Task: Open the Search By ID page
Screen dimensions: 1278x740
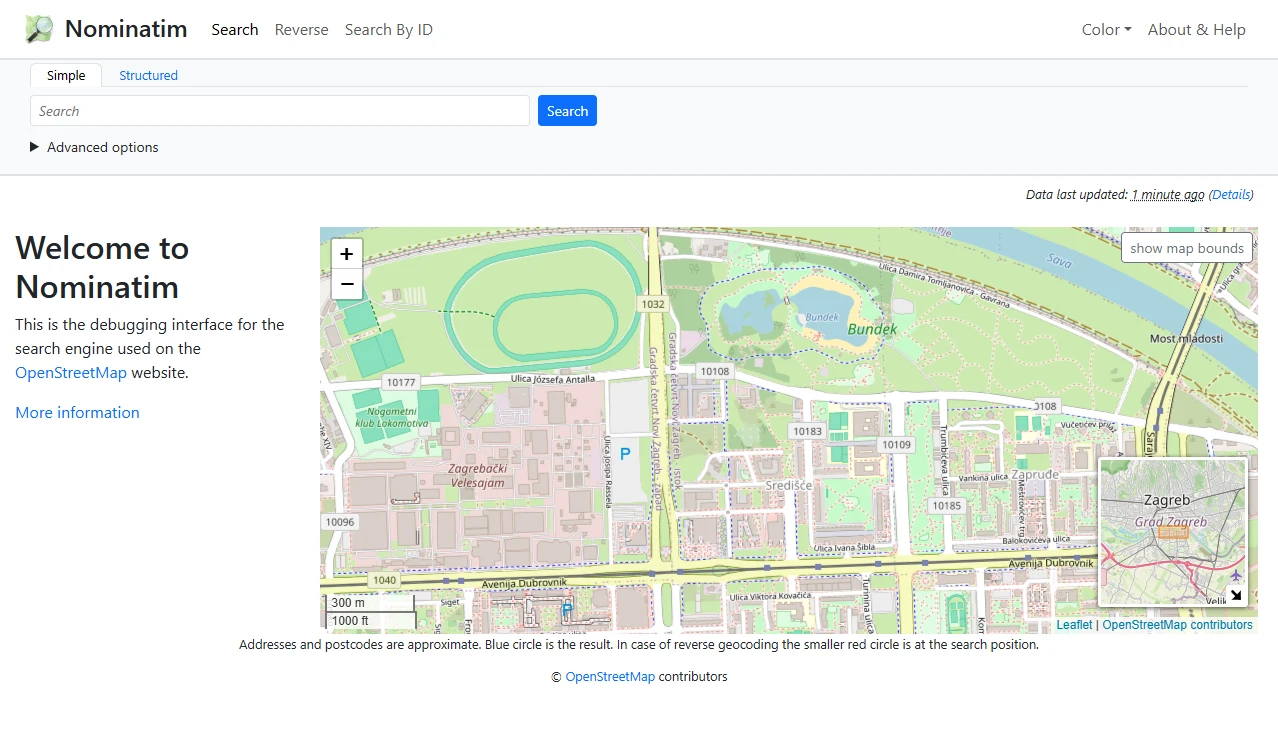Action: click(389, 30)
